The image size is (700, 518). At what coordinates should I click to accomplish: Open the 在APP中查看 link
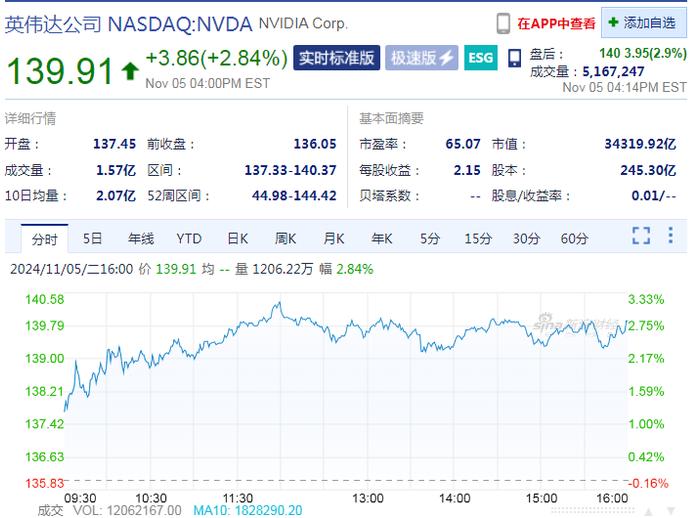[x=556, y=24]
